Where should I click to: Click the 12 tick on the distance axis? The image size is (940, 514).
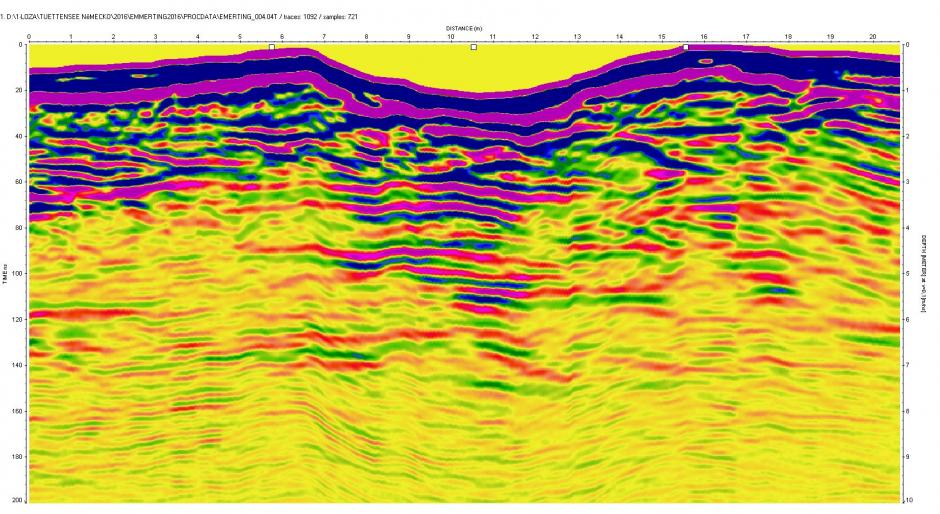[535, 37]
